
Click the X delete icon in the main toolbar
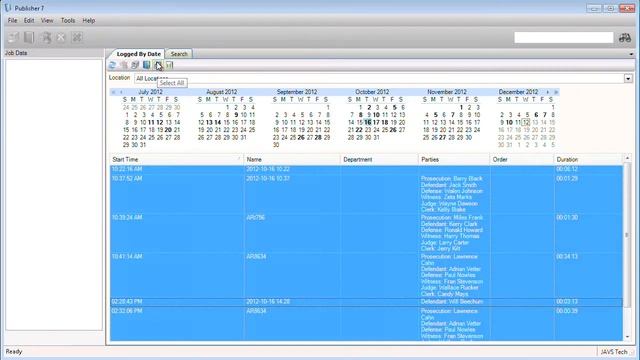pos(61,38)
